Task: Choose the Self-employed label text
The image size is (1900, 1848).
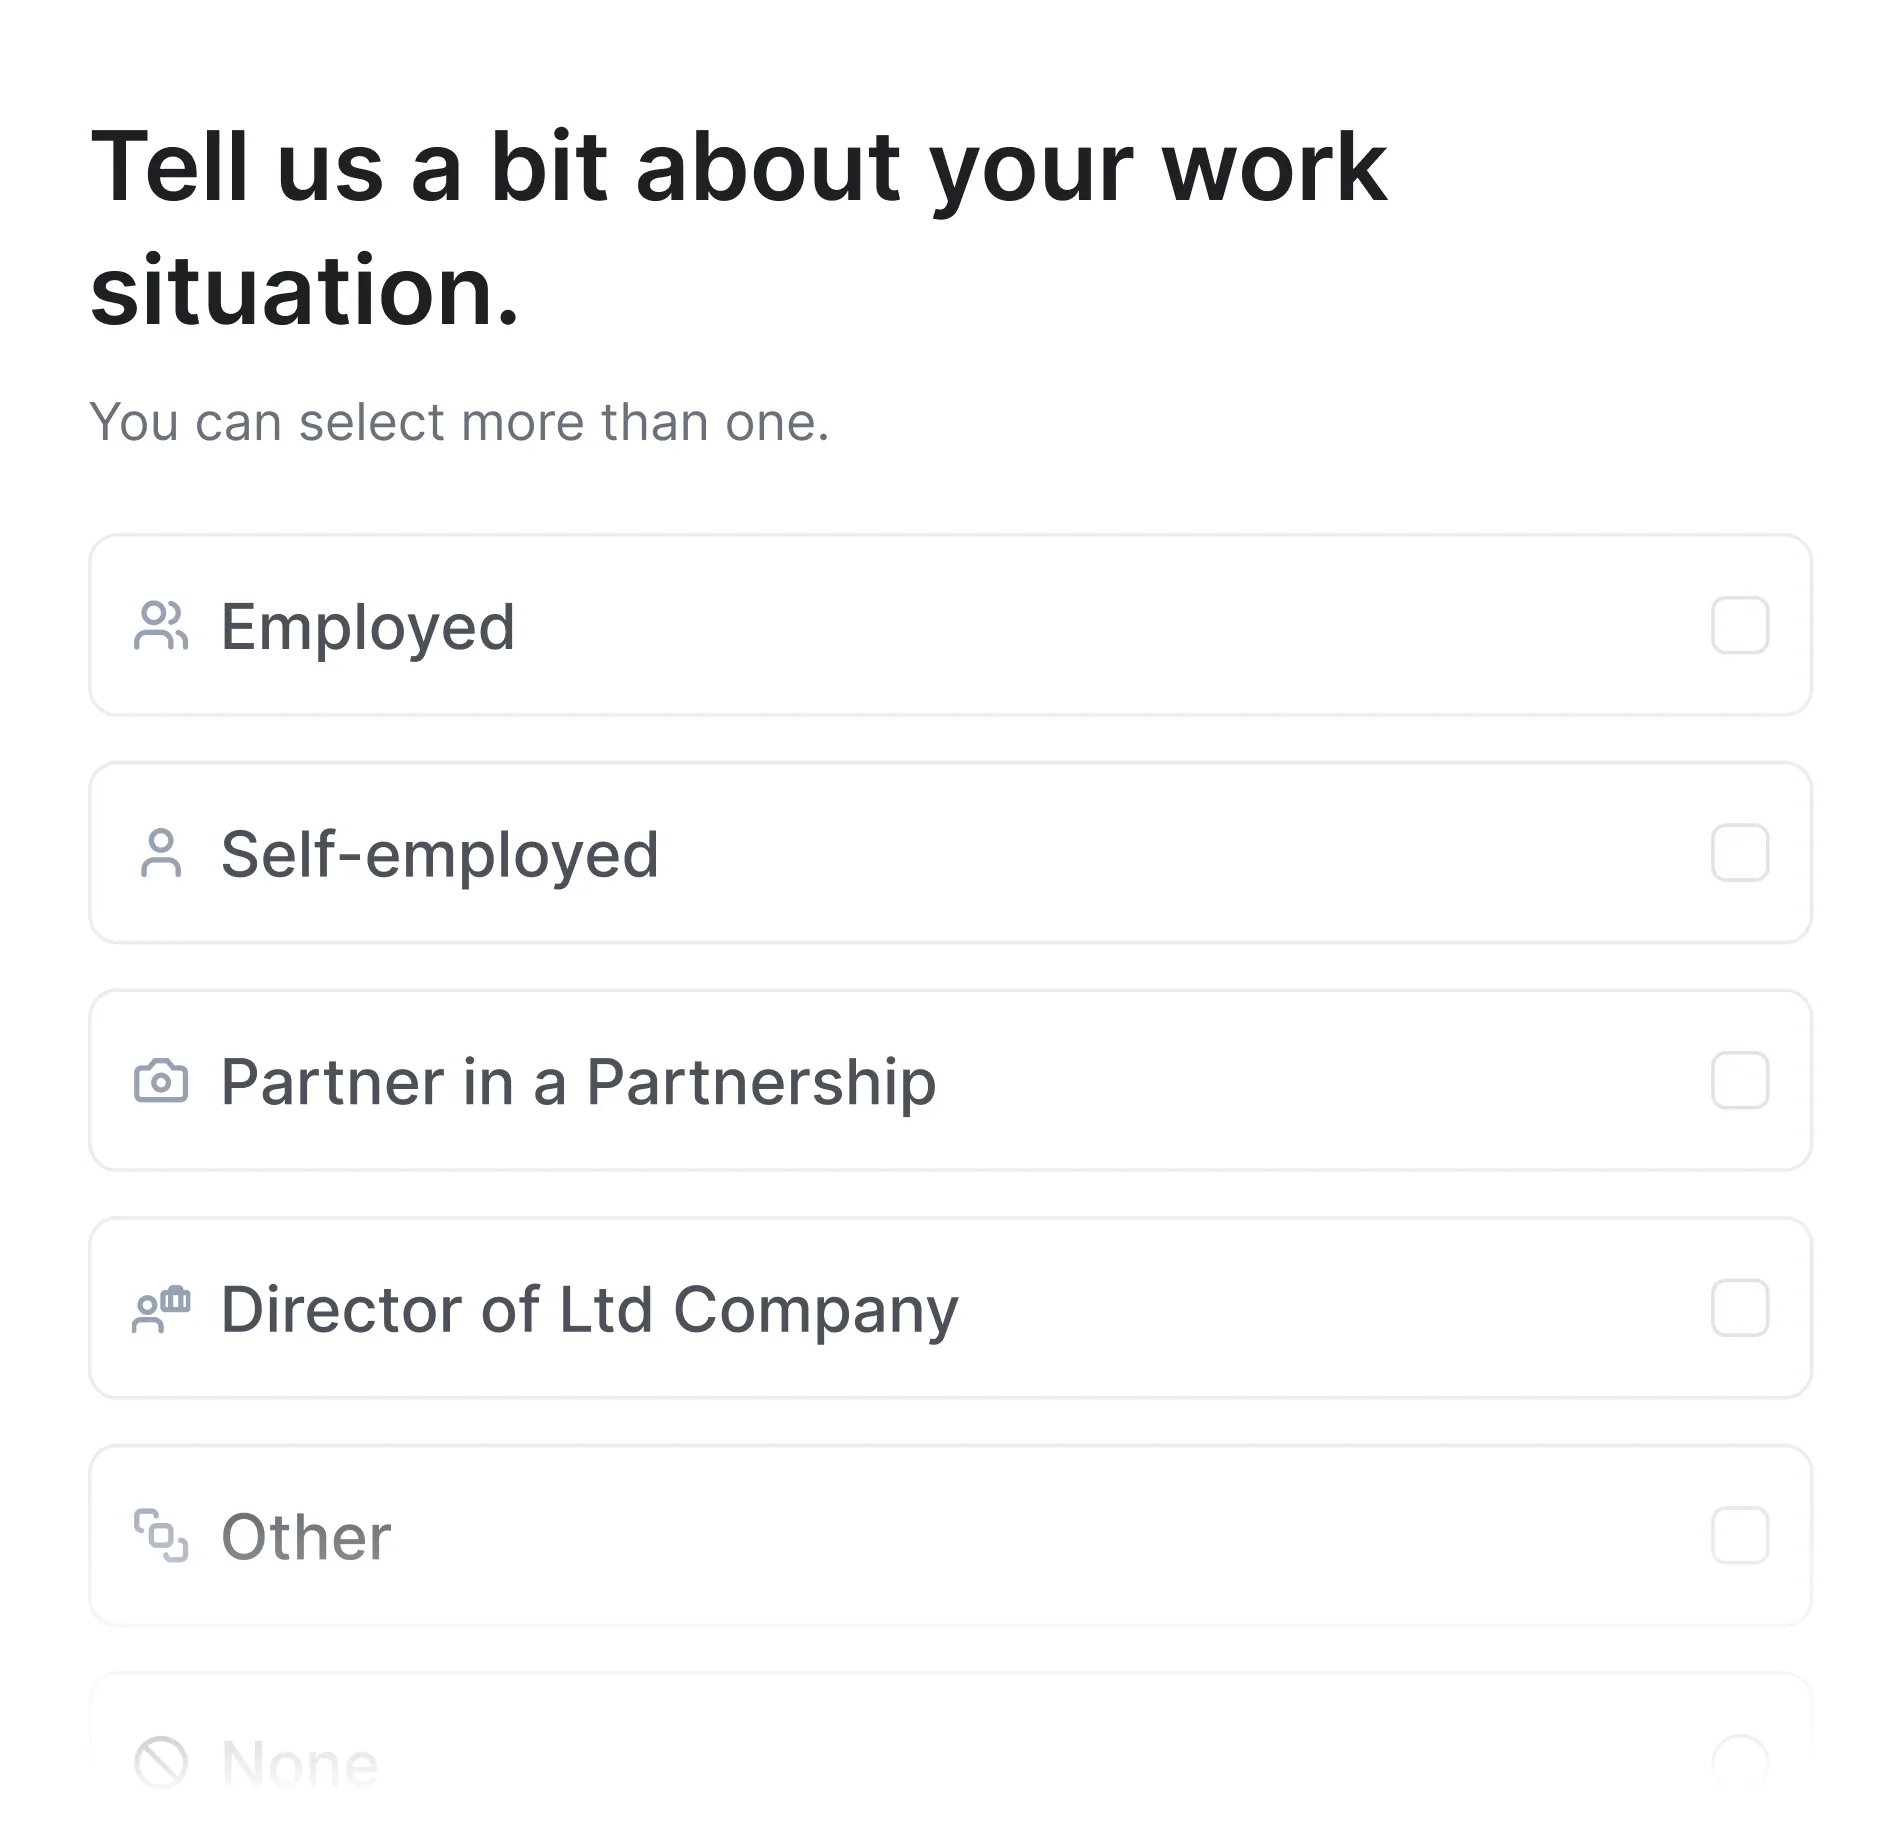Action: [440, 855]
